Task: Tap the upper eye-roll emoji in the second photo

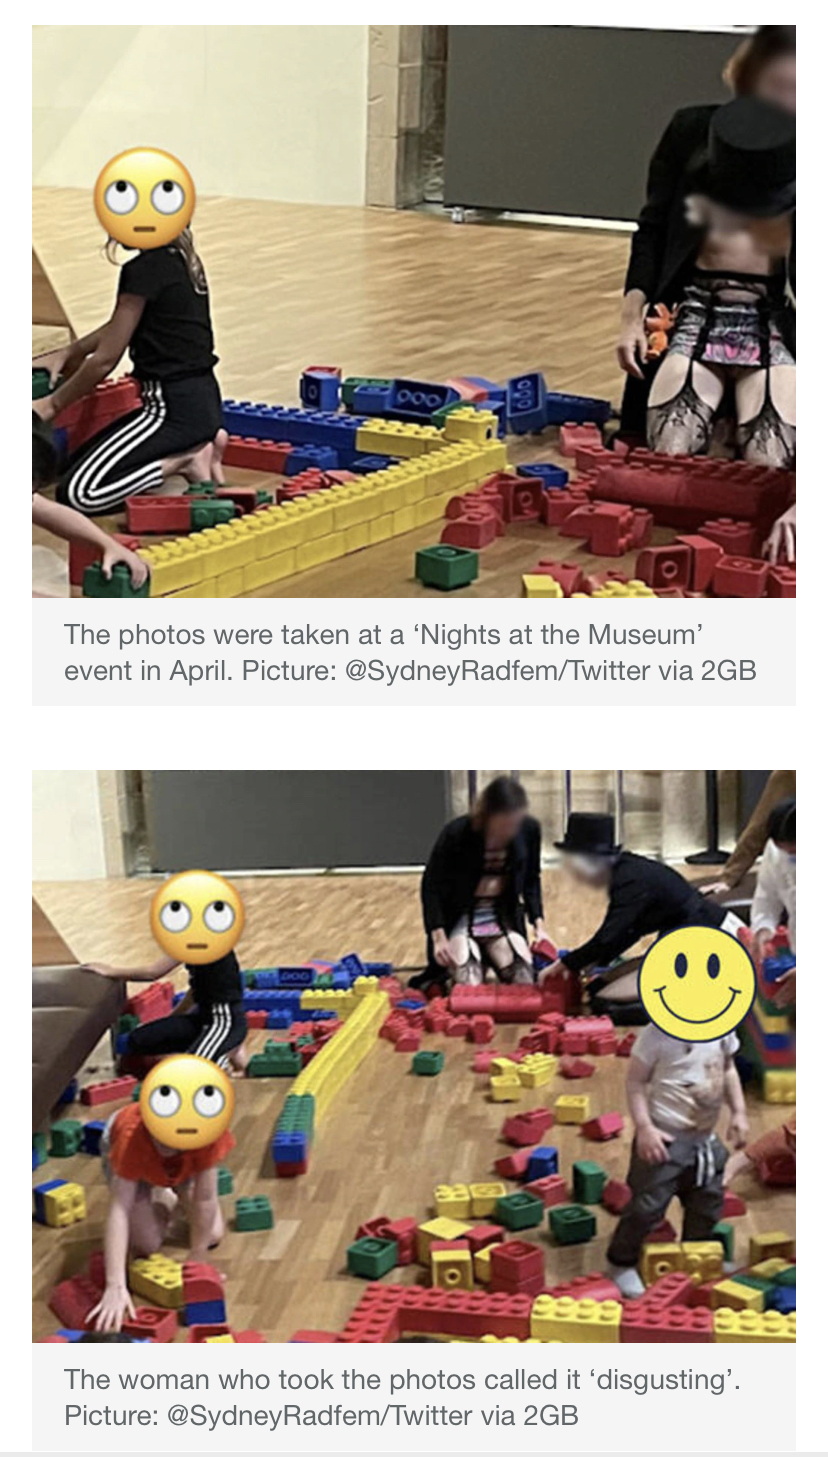Action: (198, 918)
